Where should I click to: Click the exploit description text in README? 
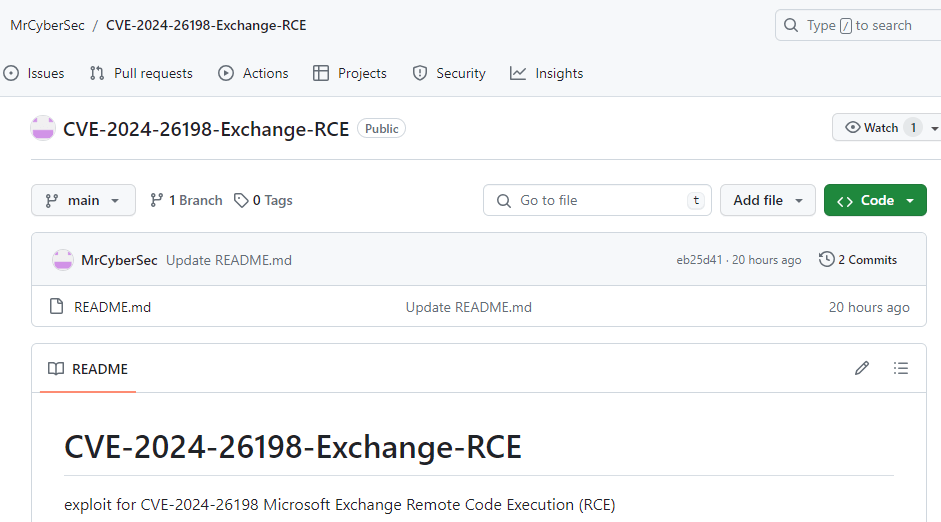pyautogui.click(x=340, y=505)
